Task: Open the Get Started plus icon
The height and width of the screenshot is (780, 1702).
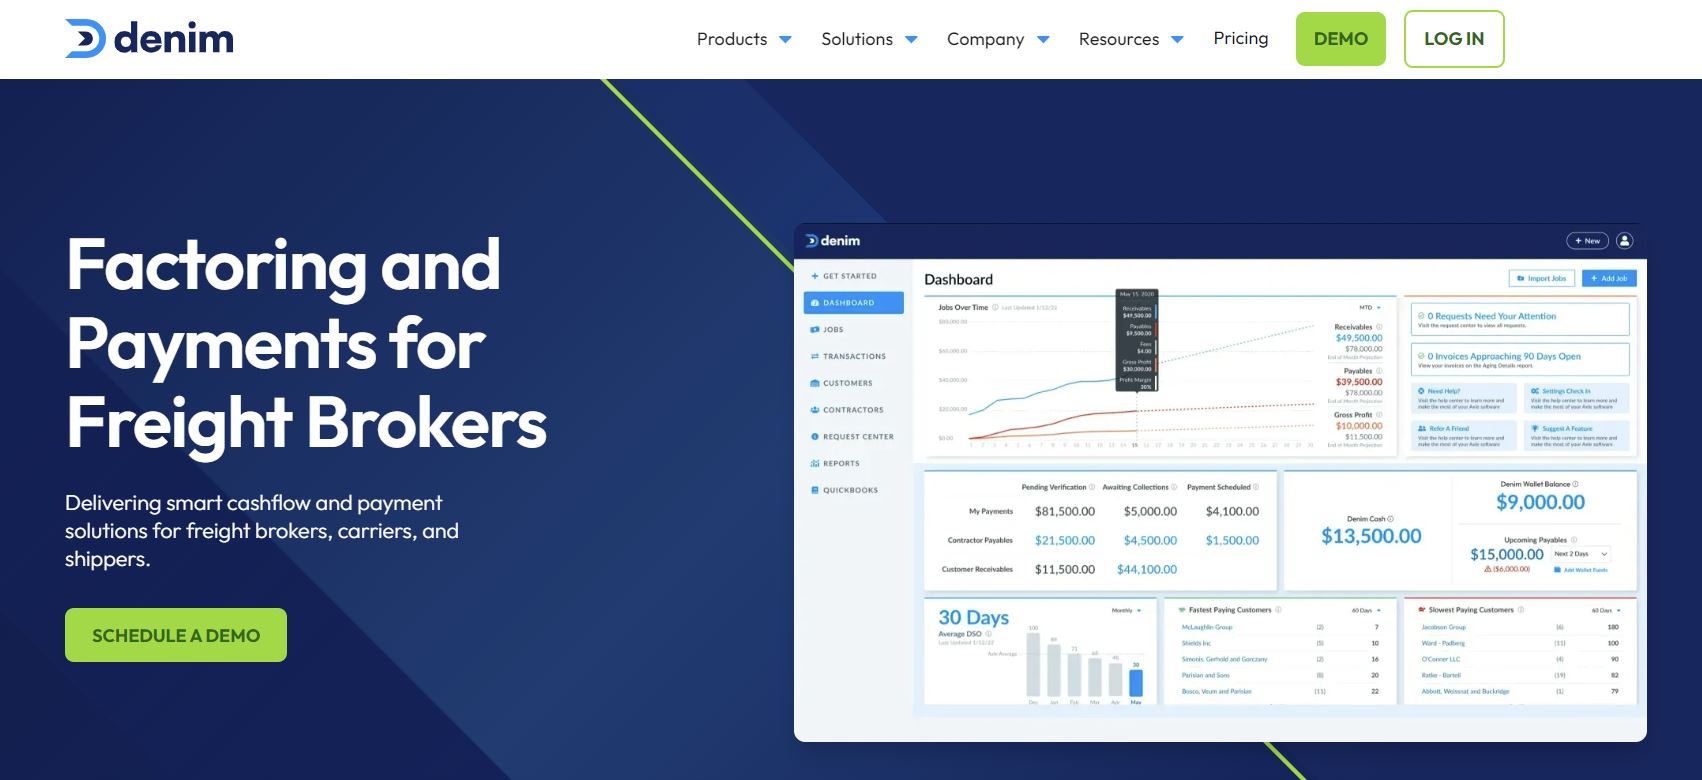Action: (x=815, y=276)
